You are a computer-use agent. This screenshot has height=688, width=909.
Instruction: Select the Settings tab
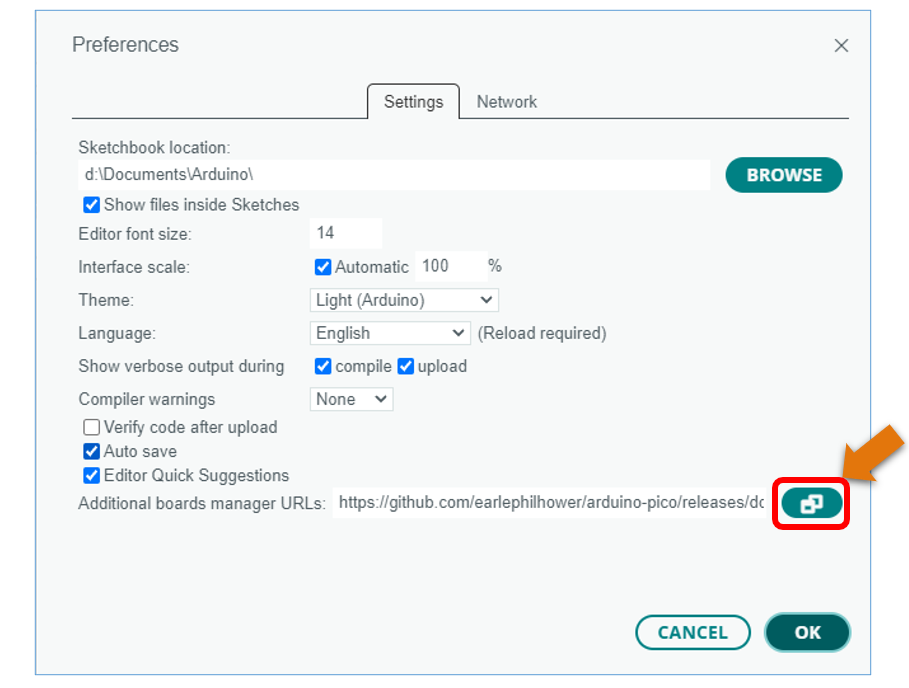(413, 102)
